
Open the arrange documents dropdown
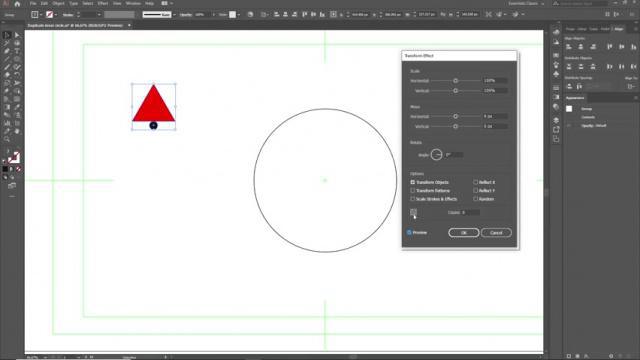pyautogui.click(x=167, y=3)
